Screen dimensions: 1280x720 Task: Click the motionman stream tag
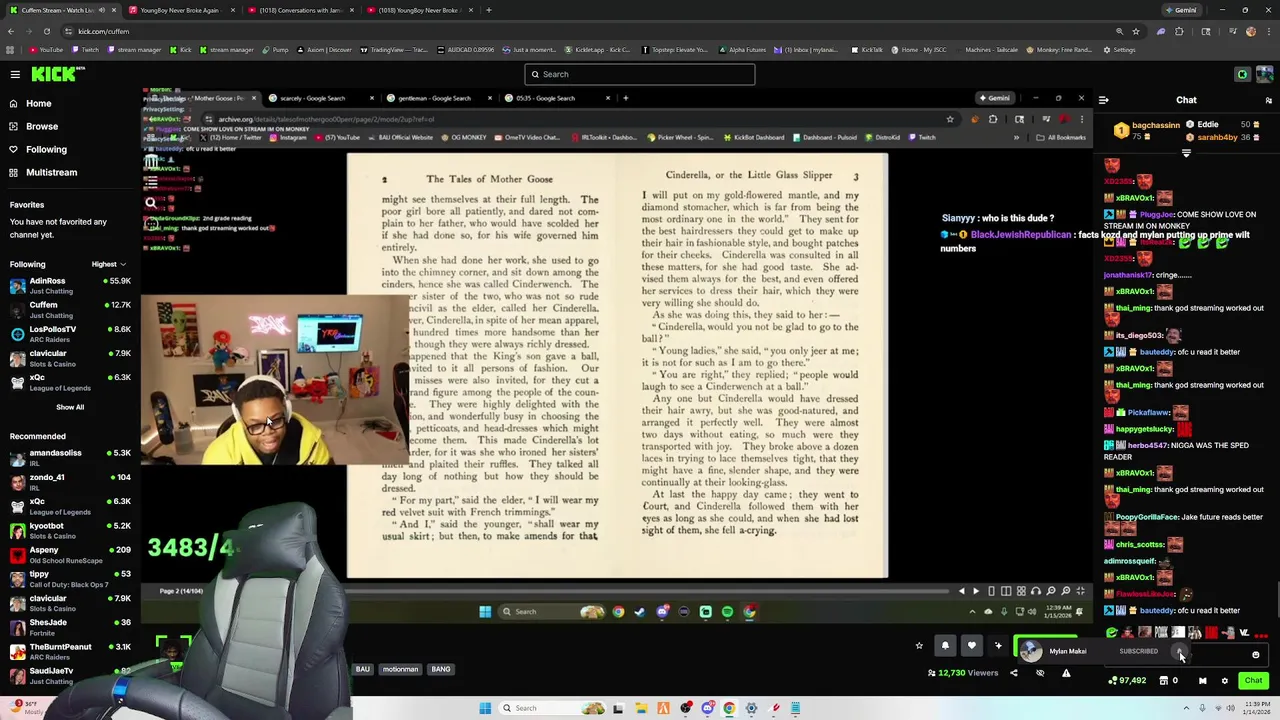[x=400, y=669]
